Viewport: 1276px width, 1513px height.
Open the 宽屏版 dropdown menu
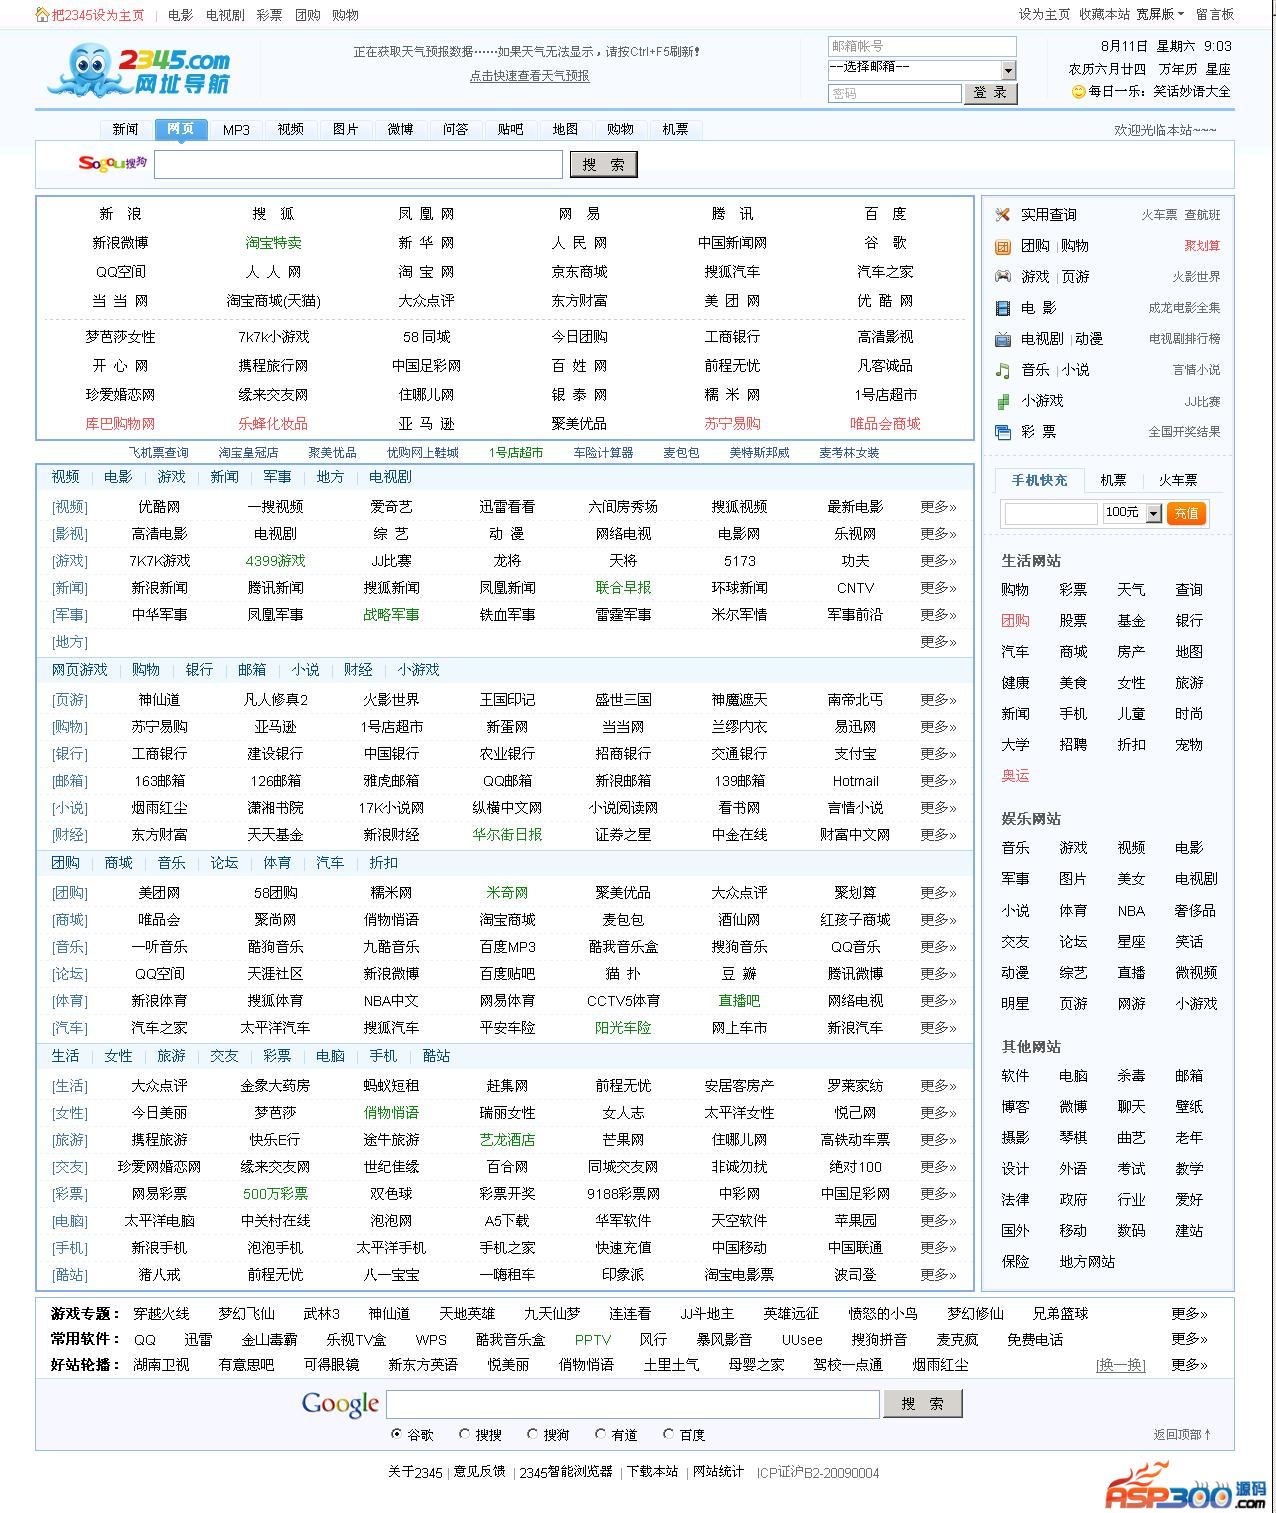coord(1160,14)
